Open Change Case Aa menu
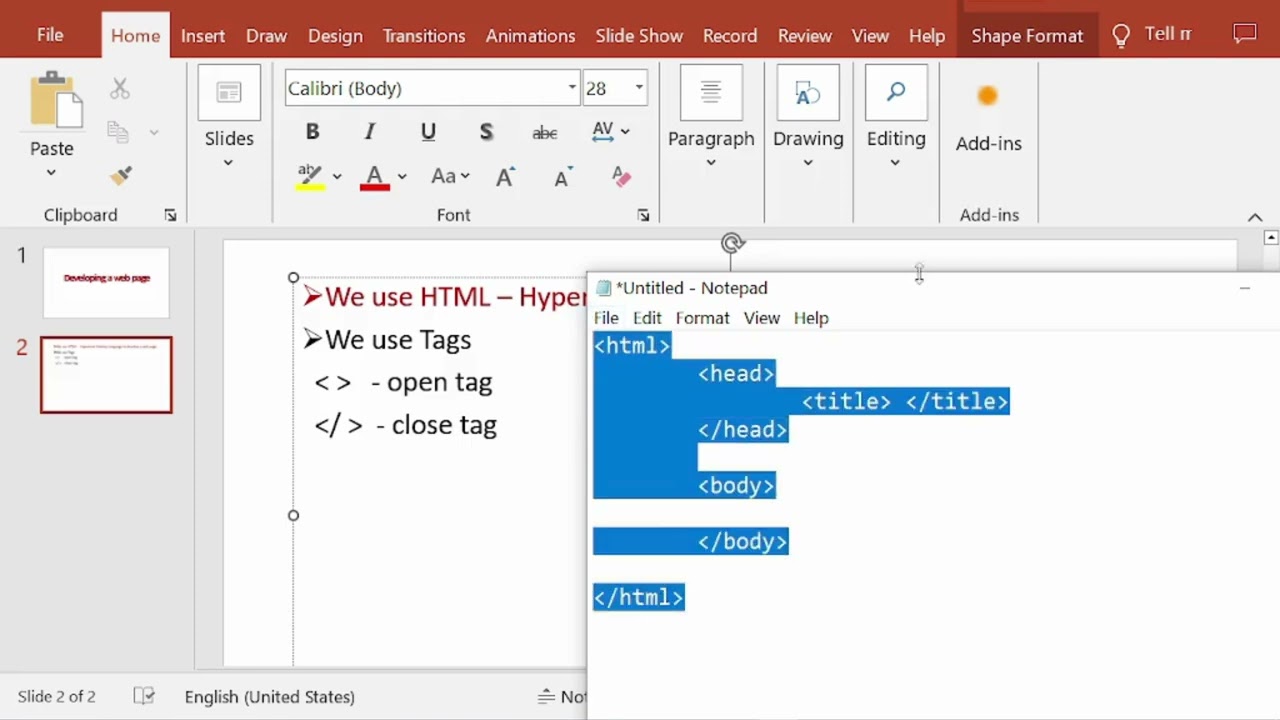 point(450,176)
